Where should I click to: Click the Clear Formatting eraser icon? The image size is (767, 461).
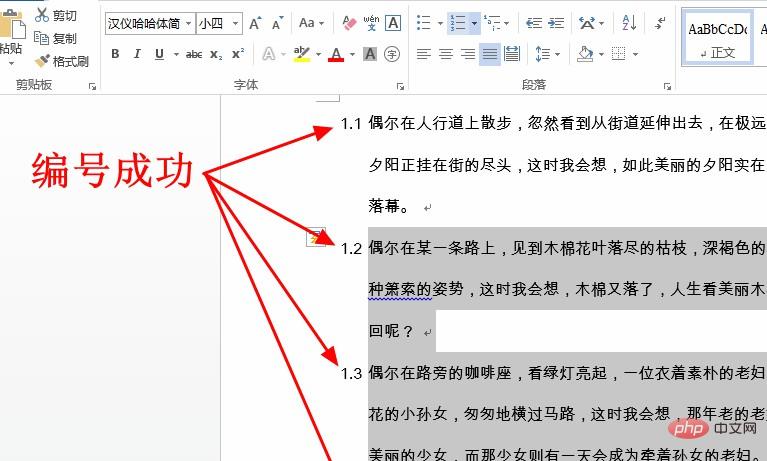(349, 22)
